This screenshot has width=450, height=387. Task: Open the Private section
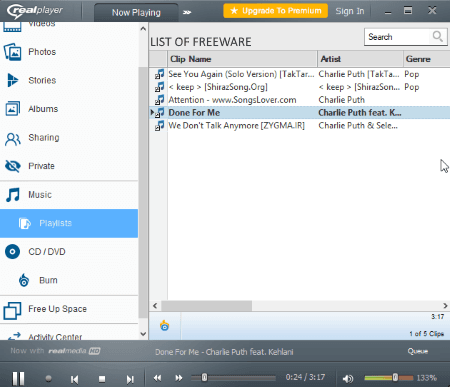[69, 166]
